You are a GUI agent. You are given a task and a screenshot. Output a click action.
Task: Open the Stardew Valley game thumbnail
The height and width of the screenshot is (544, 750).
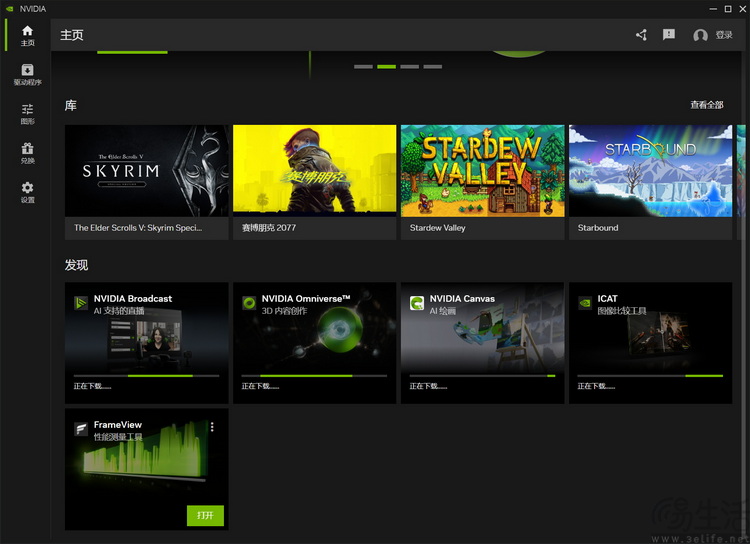(x=482, y=171)
